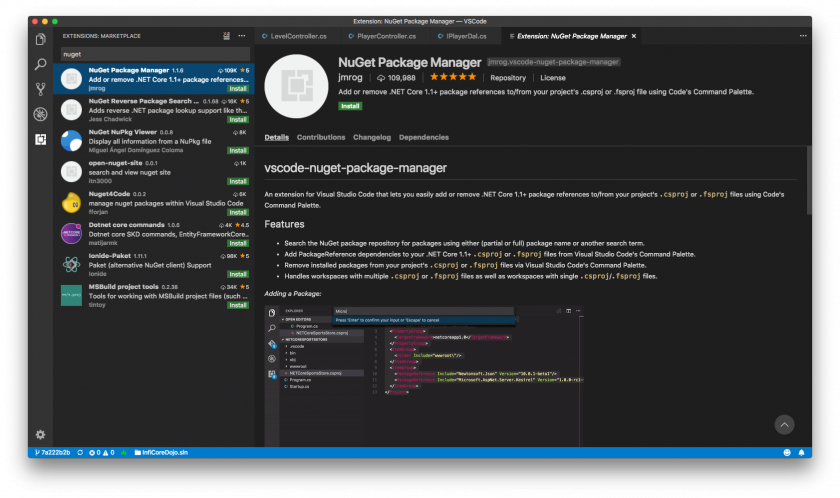
Task: Open editor more actions ellipsis menu
Action: pyautogui.click(x=802, y=36)
